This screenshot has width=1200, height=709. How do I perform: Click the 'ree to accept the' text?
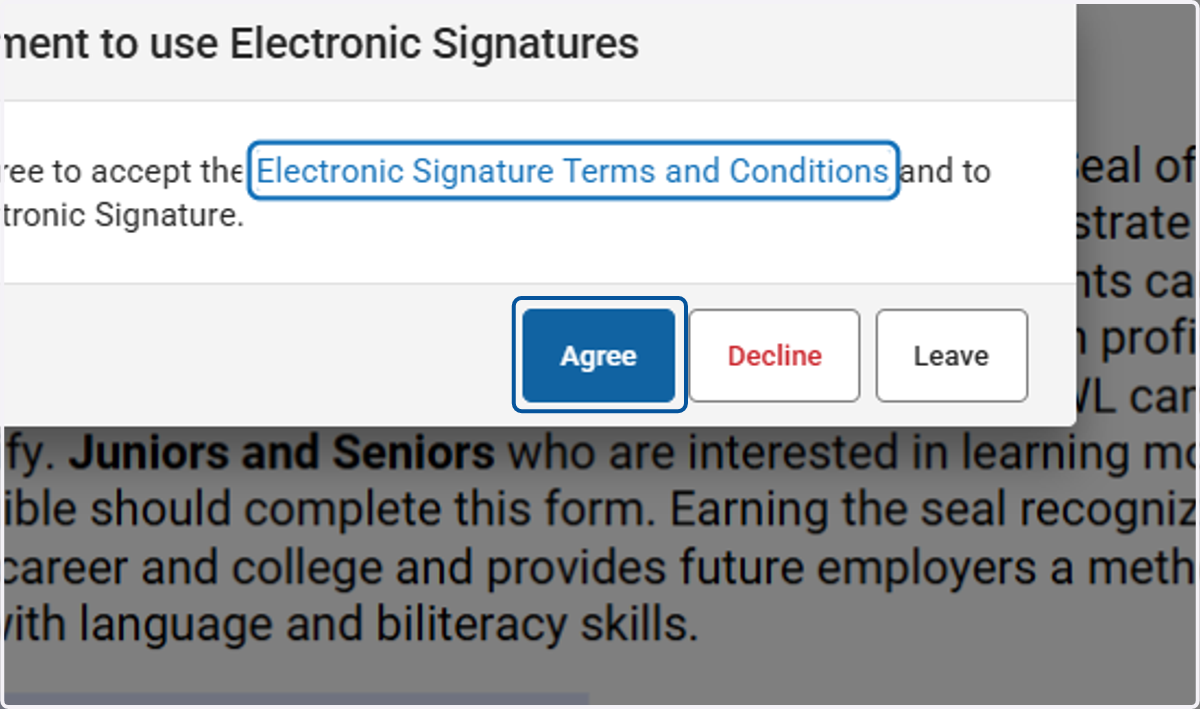(122, 172)
